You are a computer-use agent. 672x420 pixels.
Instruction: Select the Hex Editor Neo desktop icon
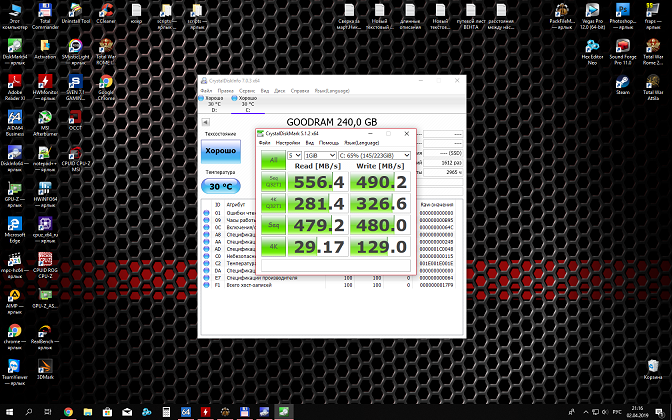(x=592, y=52)
